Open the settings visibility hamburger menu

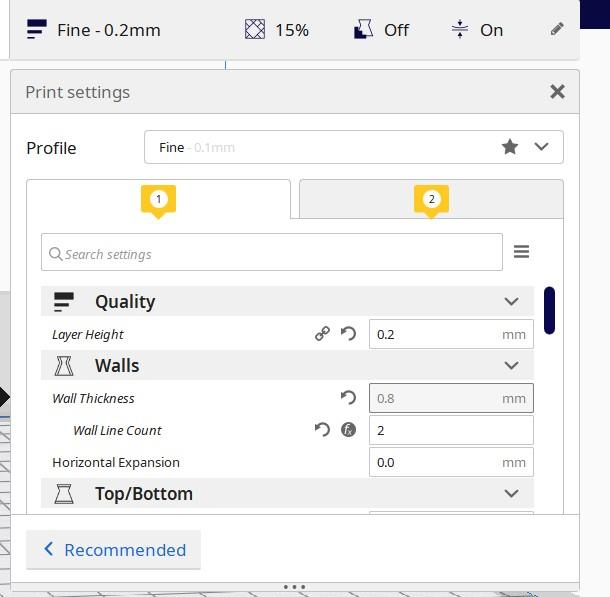click(x=521, y=252)
